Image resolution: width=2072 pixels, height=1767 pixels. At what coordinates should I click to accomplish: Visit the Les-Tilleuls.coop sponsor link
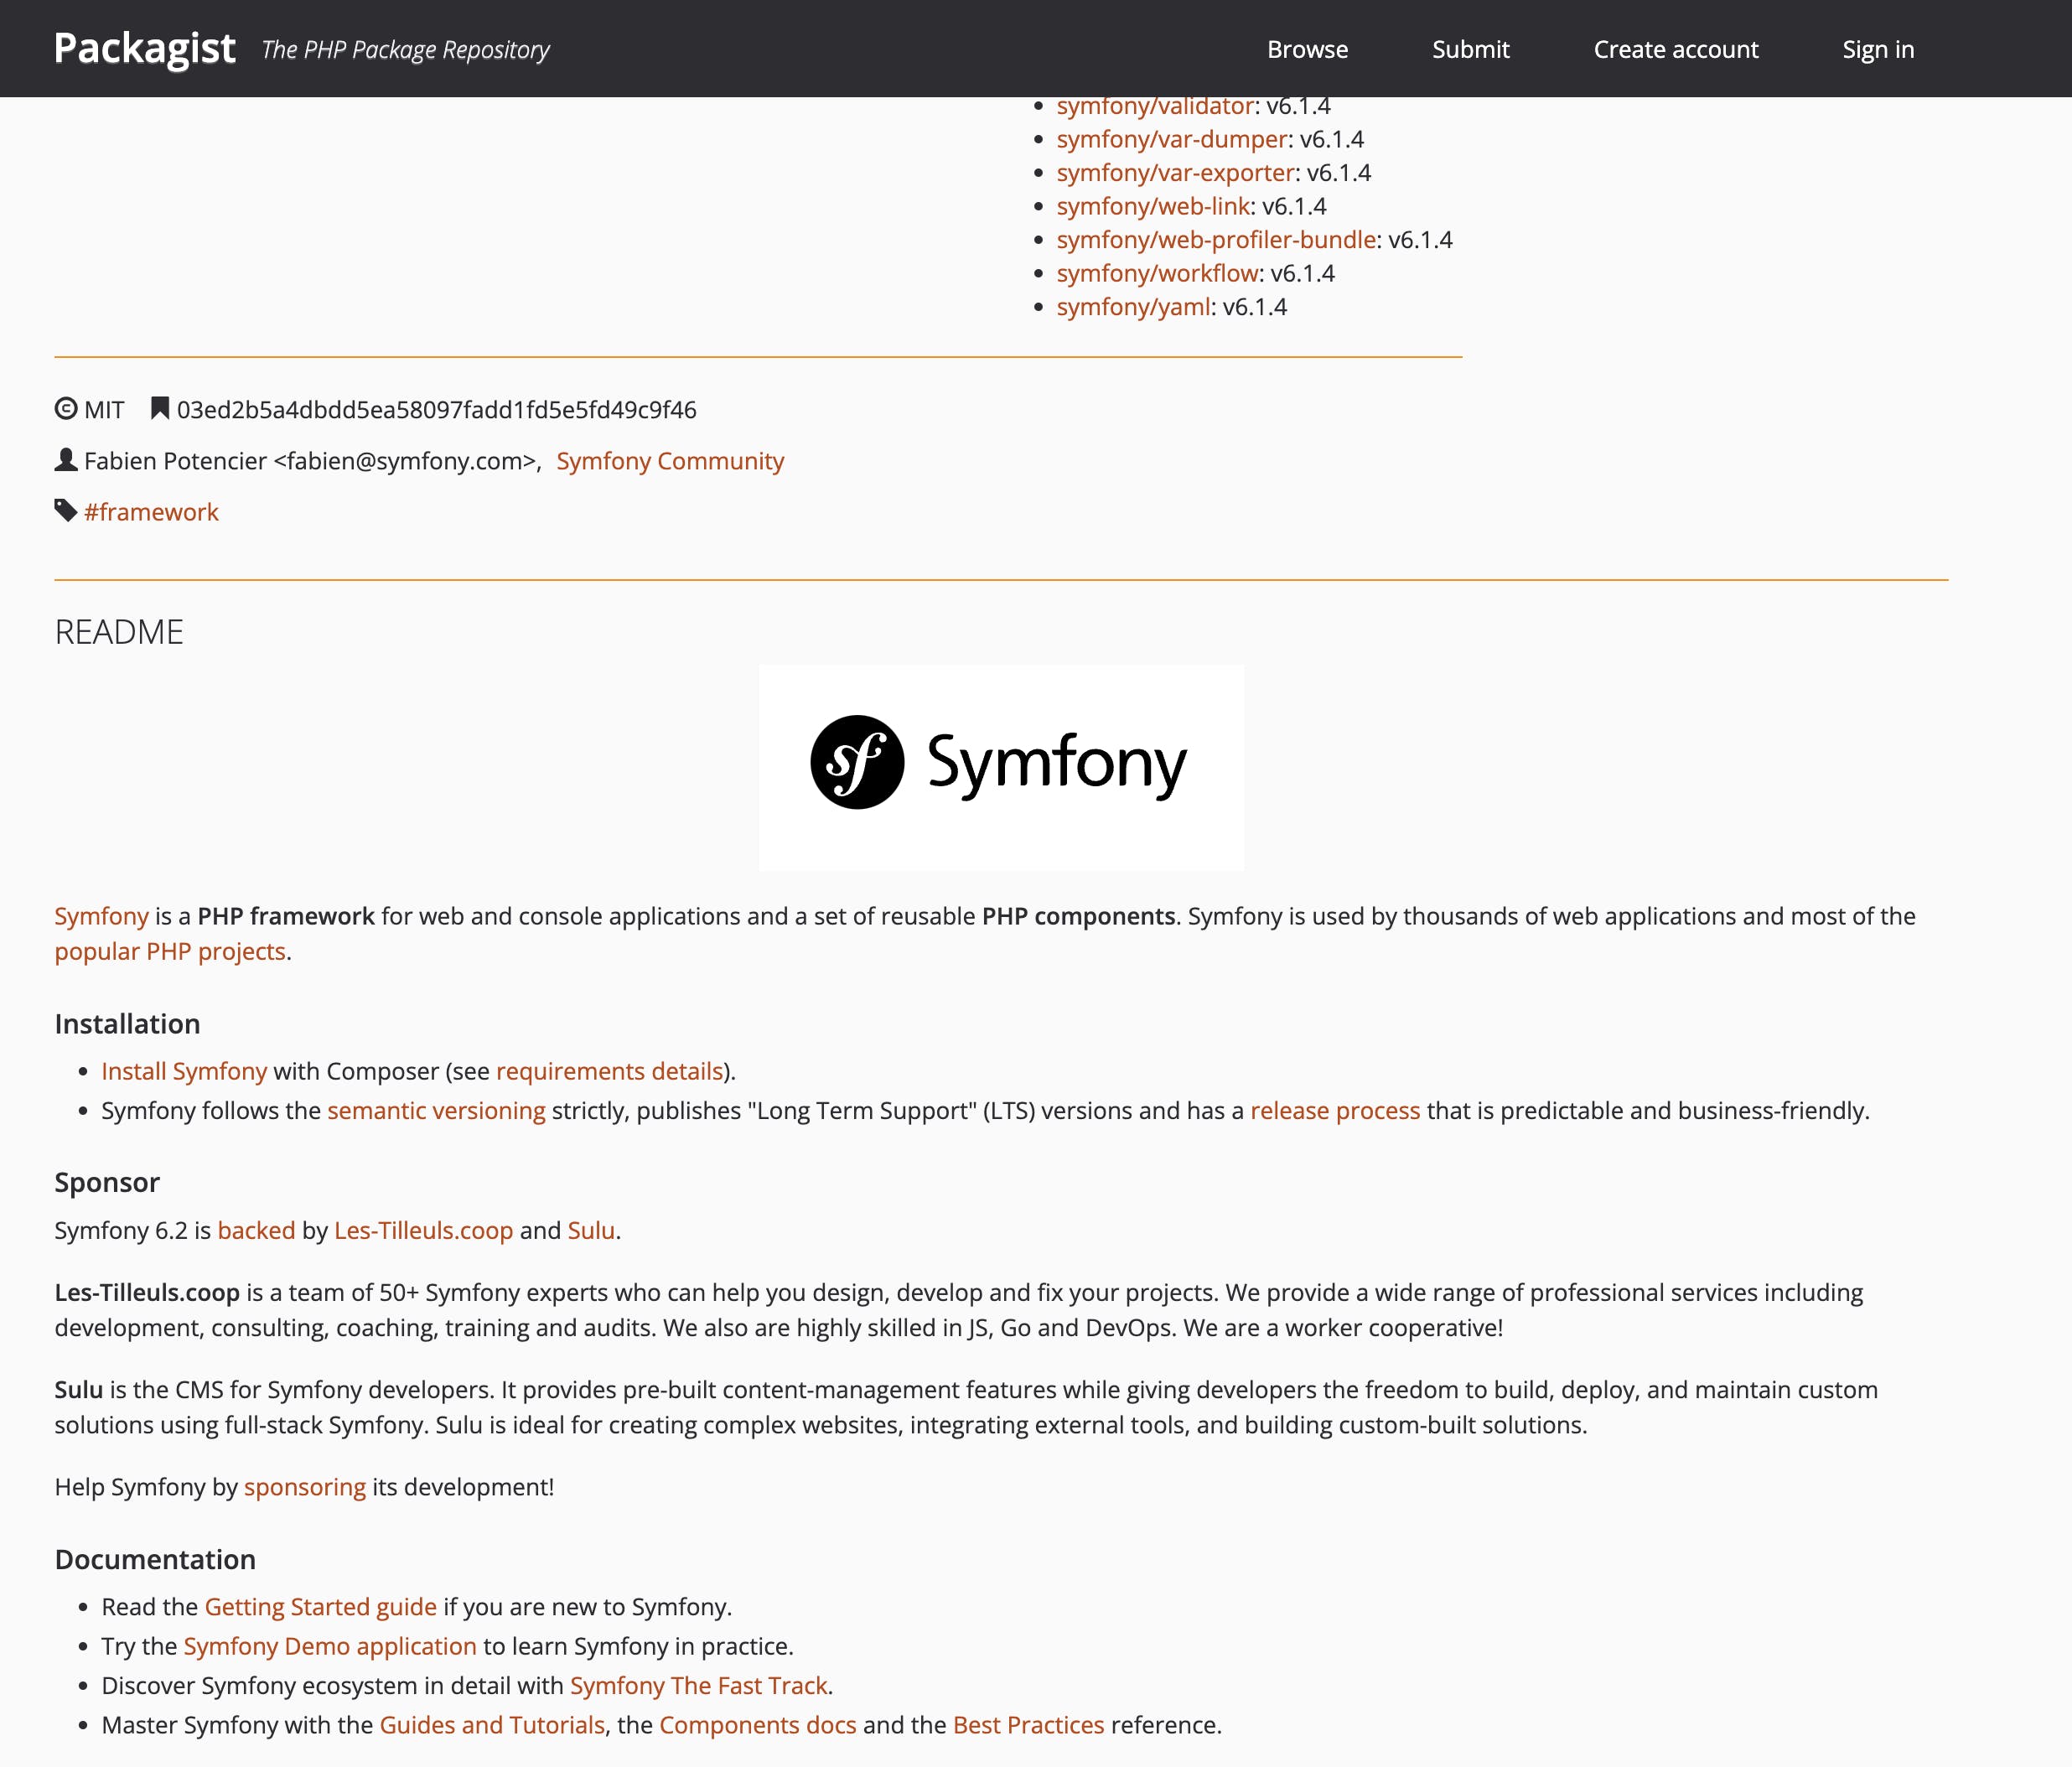[x=423, y=1230]
